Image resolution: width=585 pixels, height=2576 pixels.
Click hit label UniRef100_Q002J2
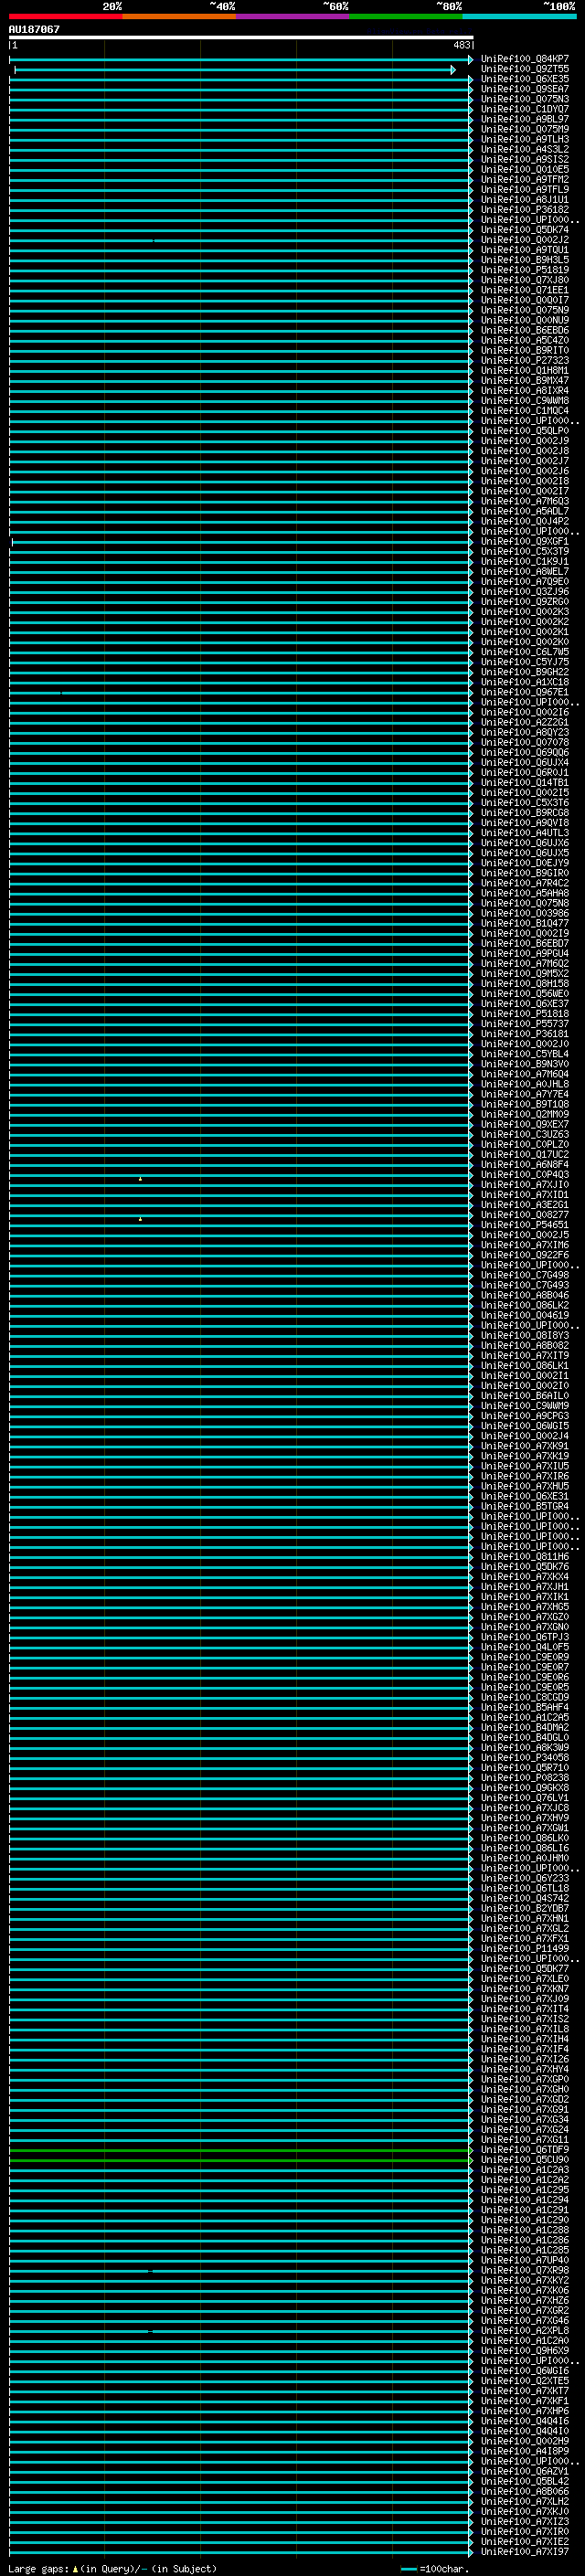525,240
